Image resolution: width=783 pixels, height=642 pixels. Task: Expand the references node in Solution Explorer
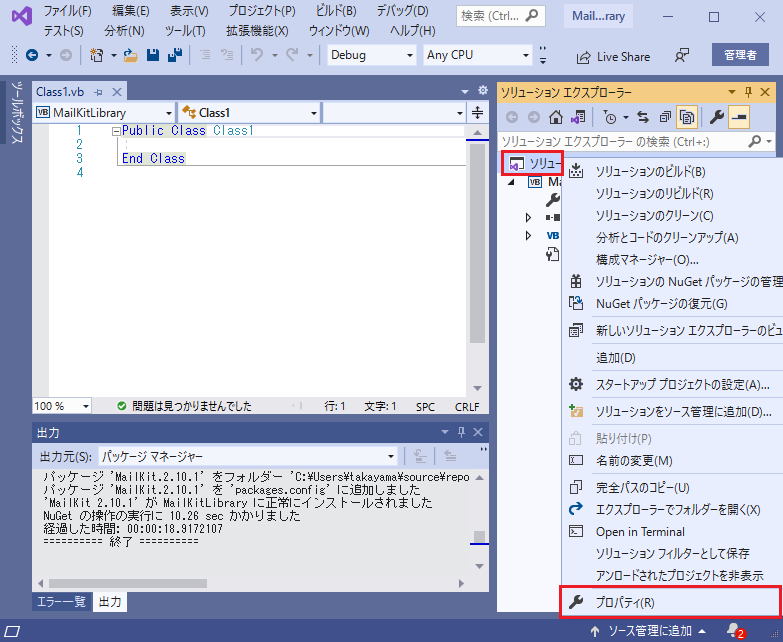coord(528,218)
